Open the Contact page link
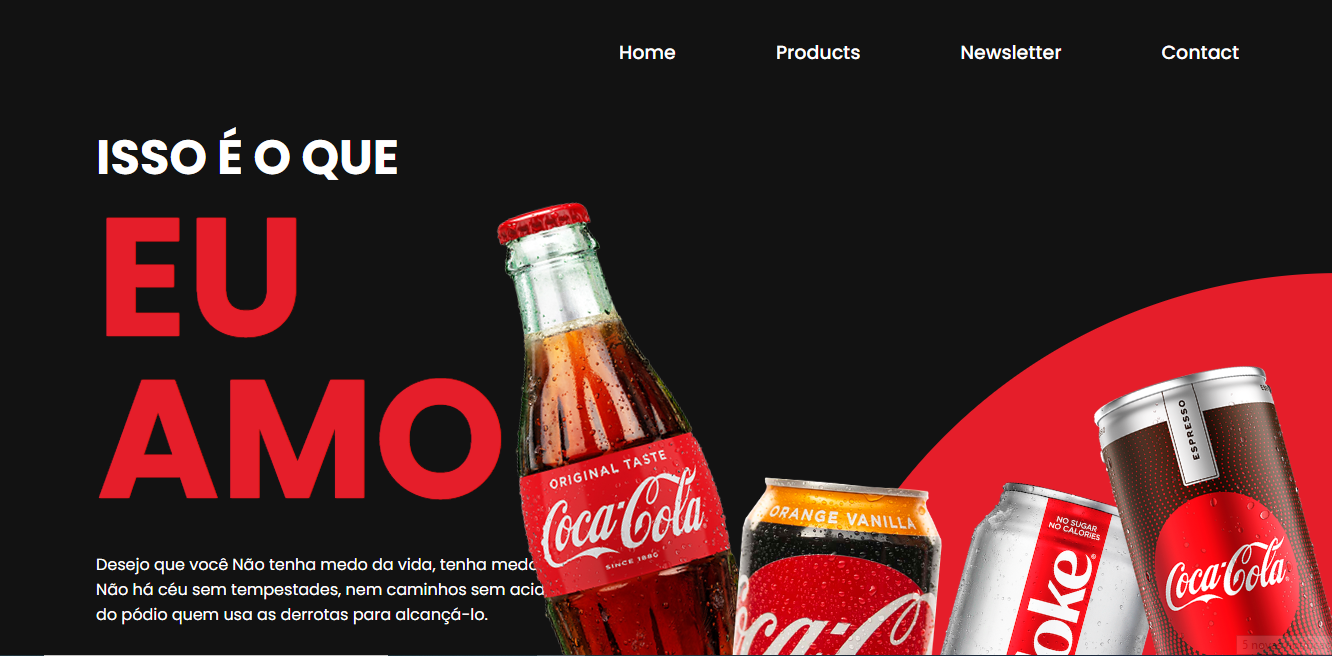Image resolution: width=1332 pixels, height=656 pixels. [x=1200, y=53]
